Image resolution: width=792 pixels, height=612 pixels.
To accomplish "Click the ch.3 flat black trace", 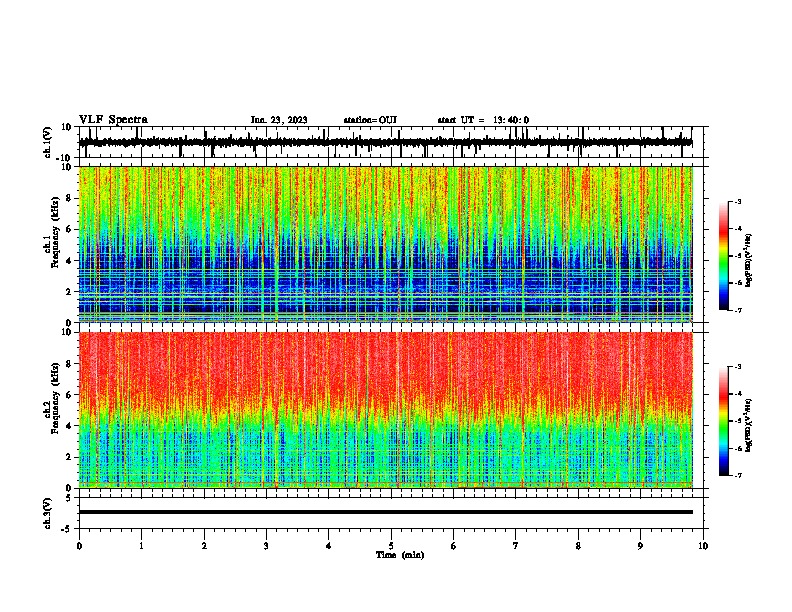I will pos(385,512).
